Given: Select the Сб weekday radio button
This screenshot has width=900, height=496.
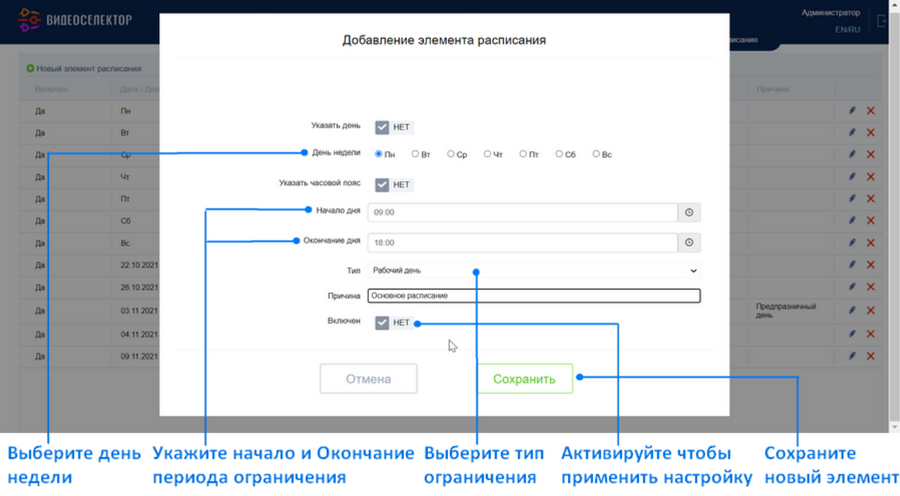Looking at the screenshot, I should click(558, 154).
